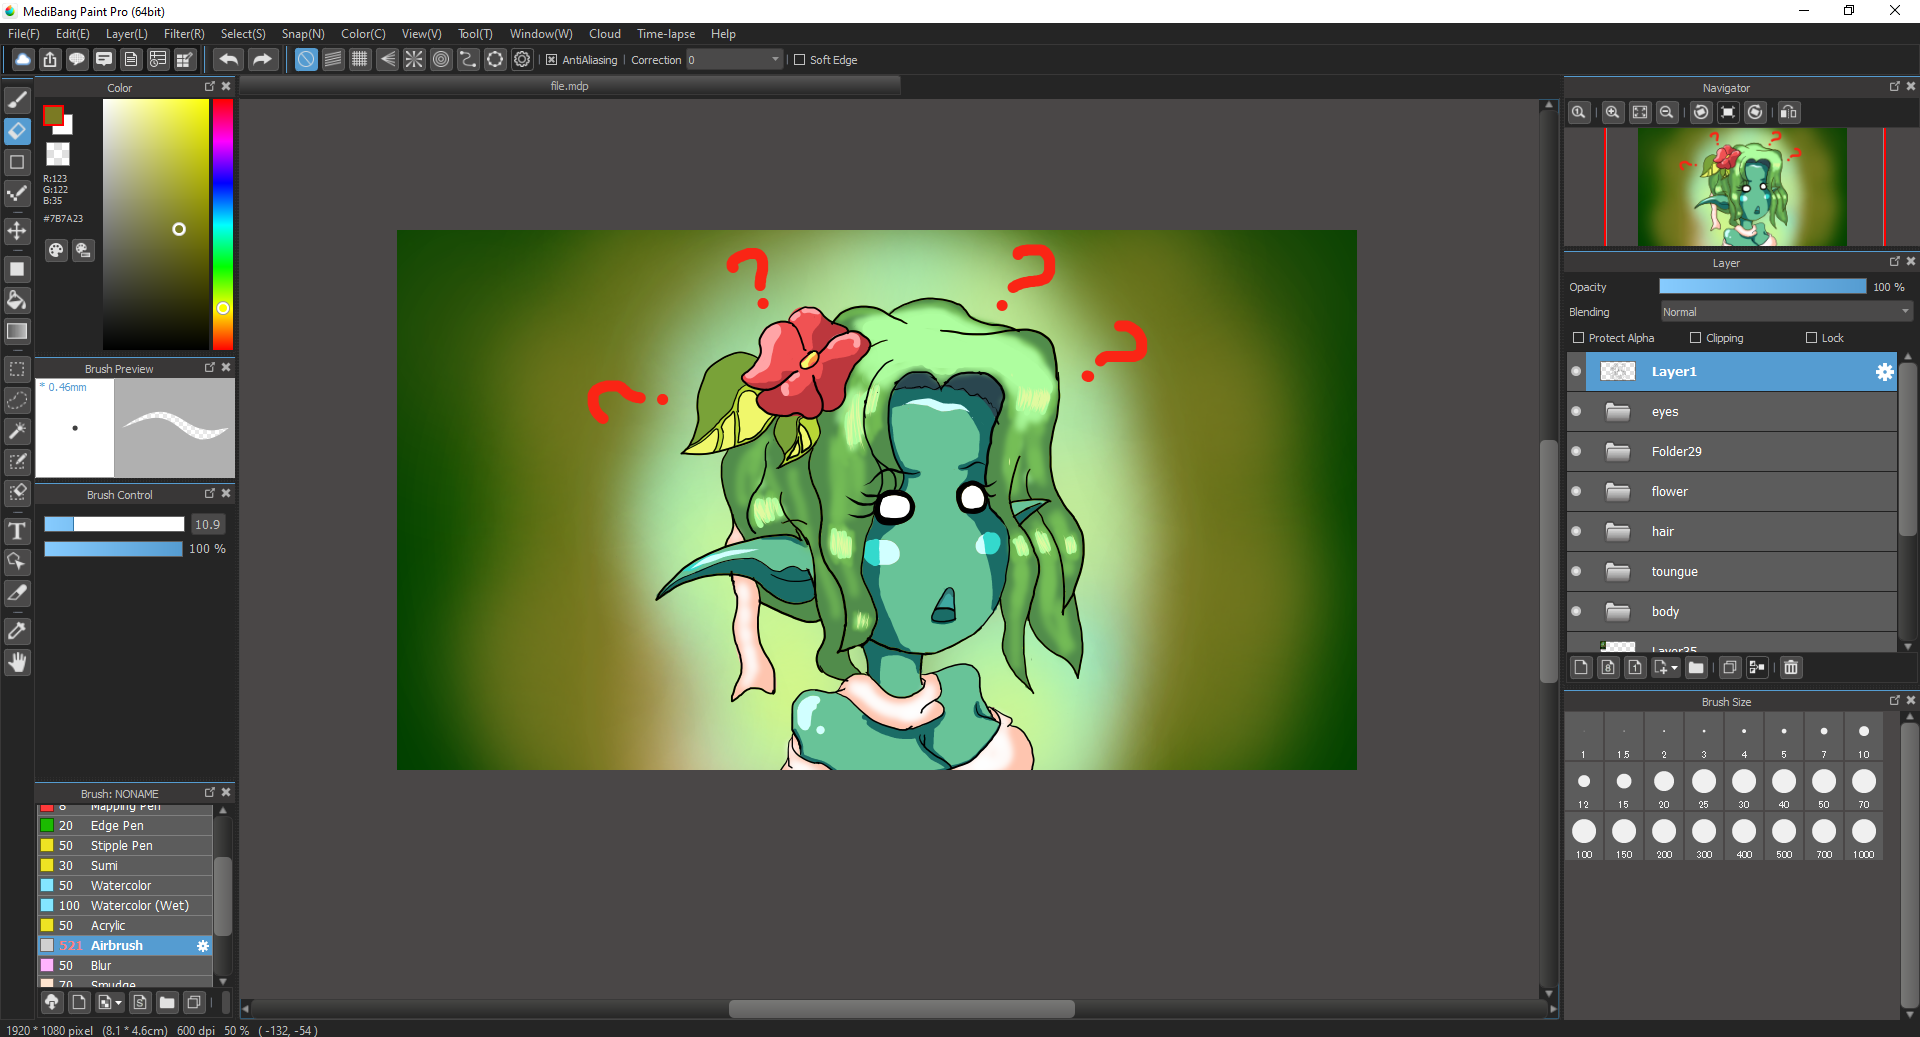Hide the hair folder layer

point(1577,532)
